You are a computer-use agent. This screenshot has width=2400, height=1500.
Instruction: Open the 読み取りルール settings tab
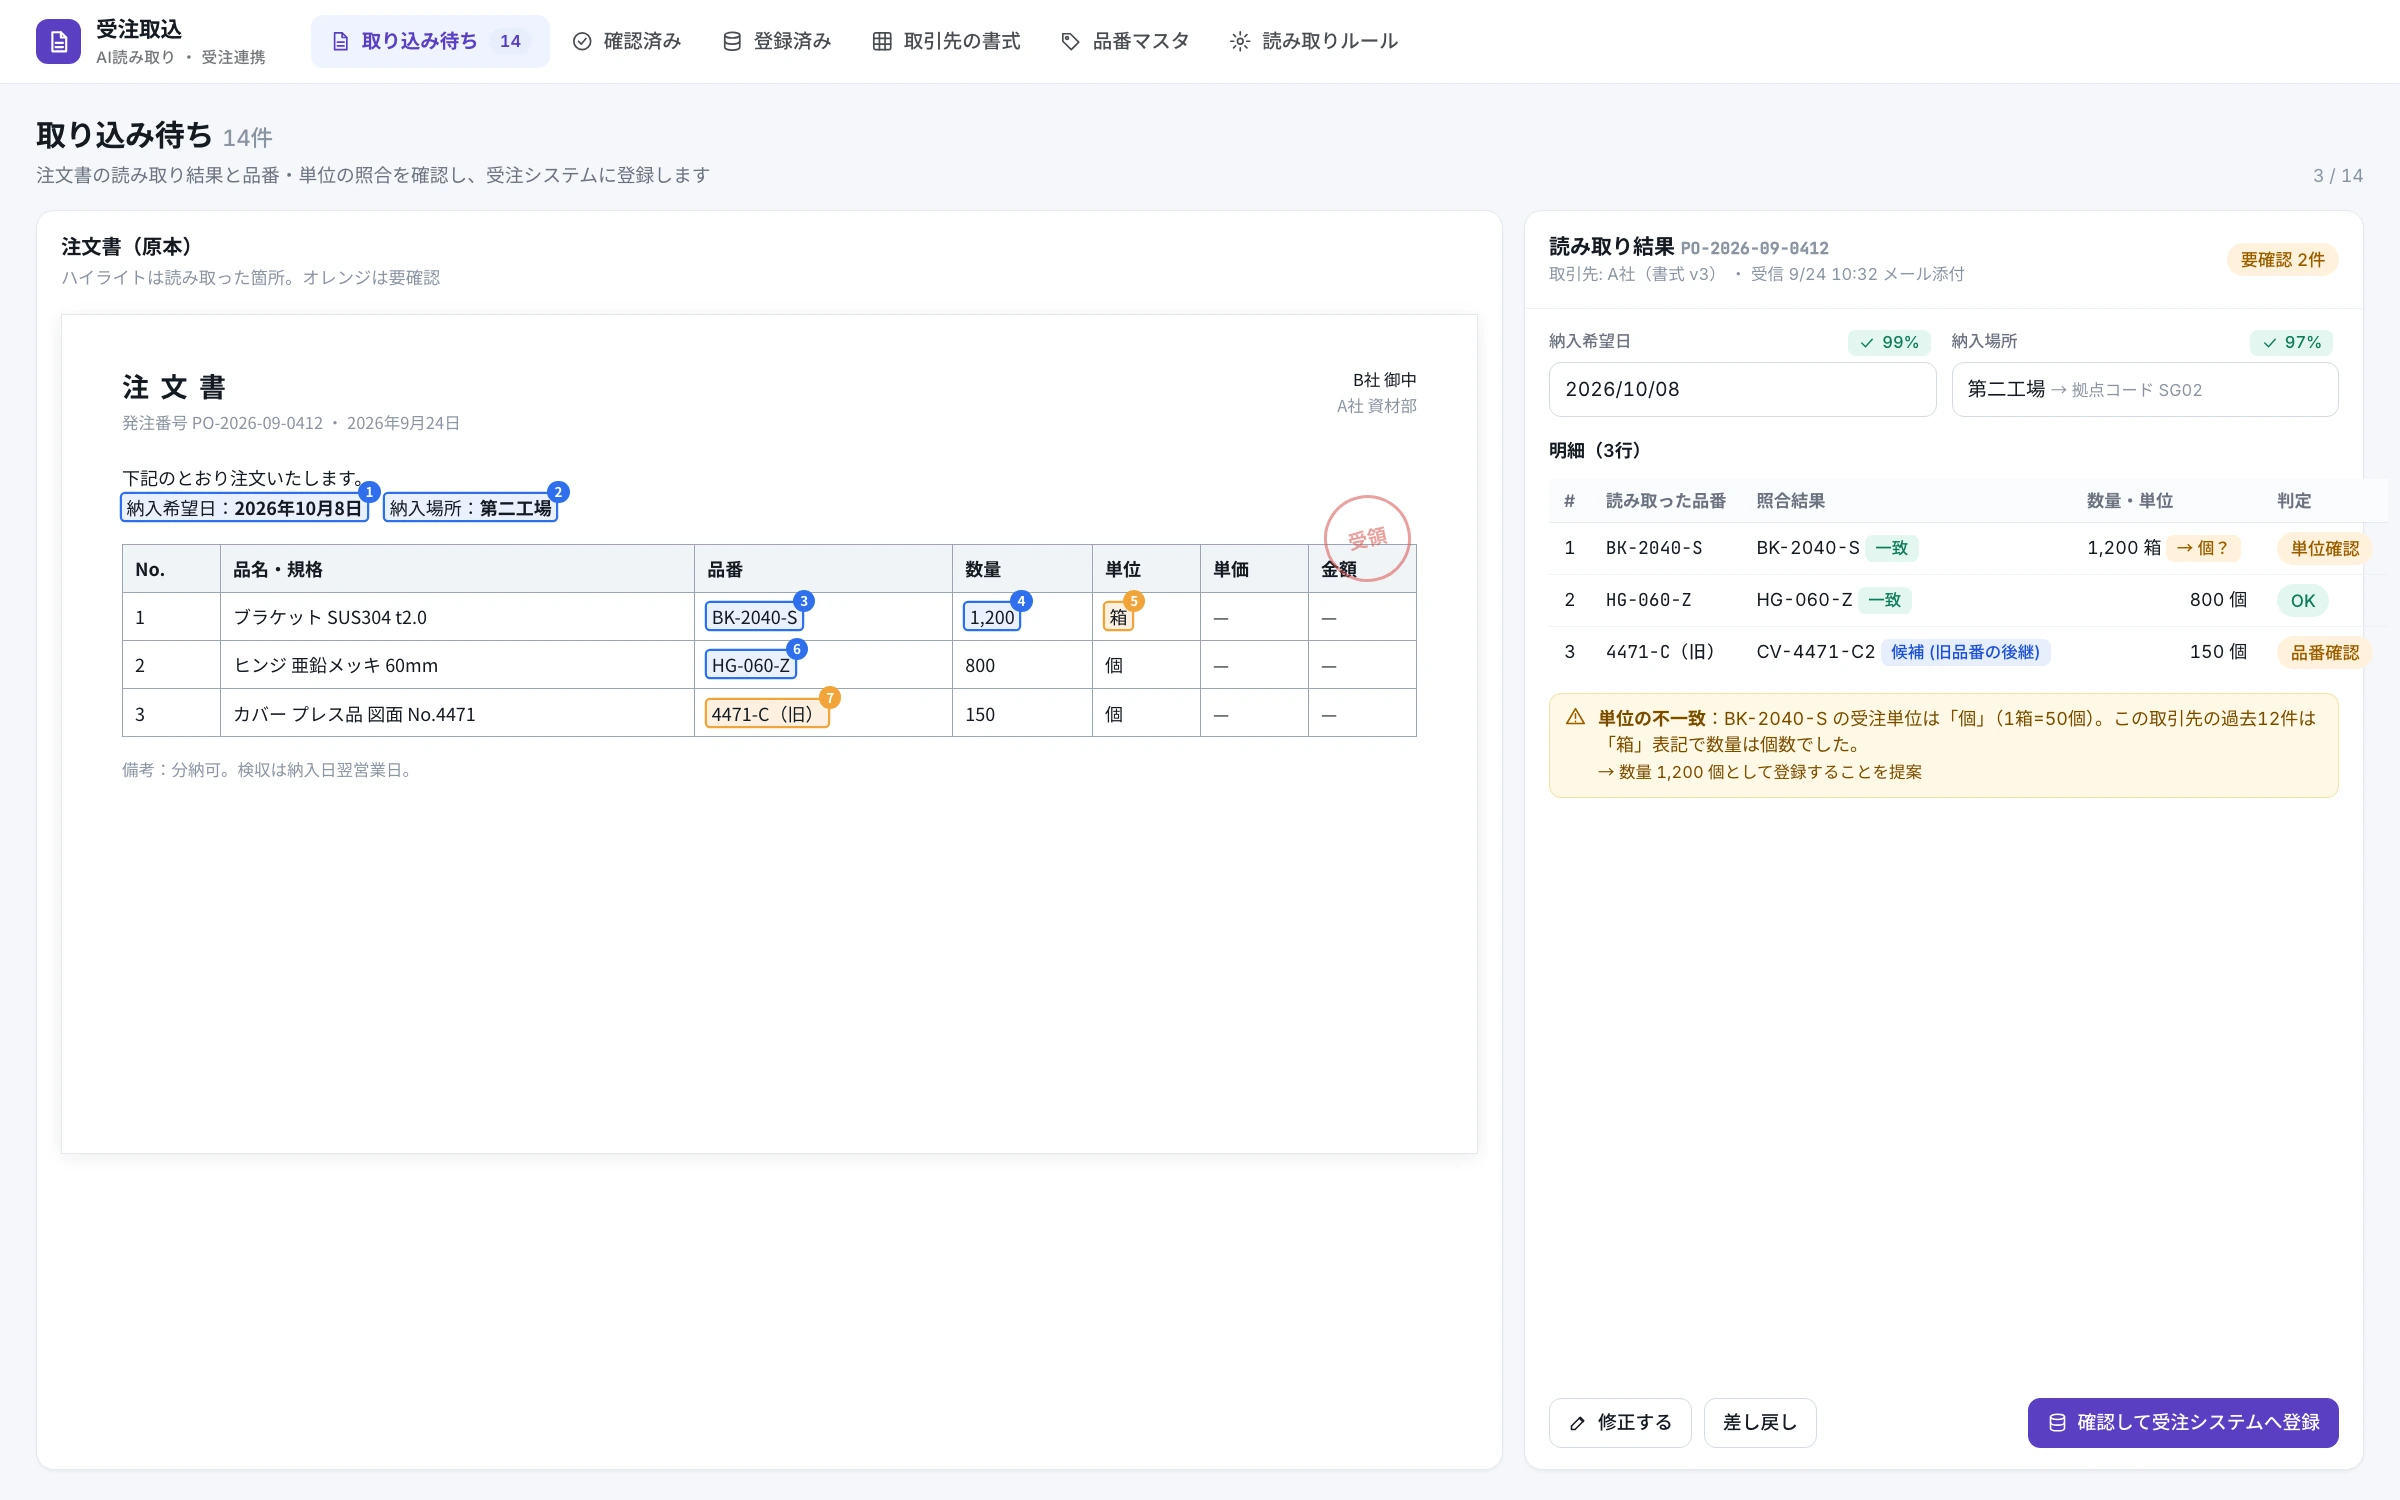click(x=1314, y=41)
